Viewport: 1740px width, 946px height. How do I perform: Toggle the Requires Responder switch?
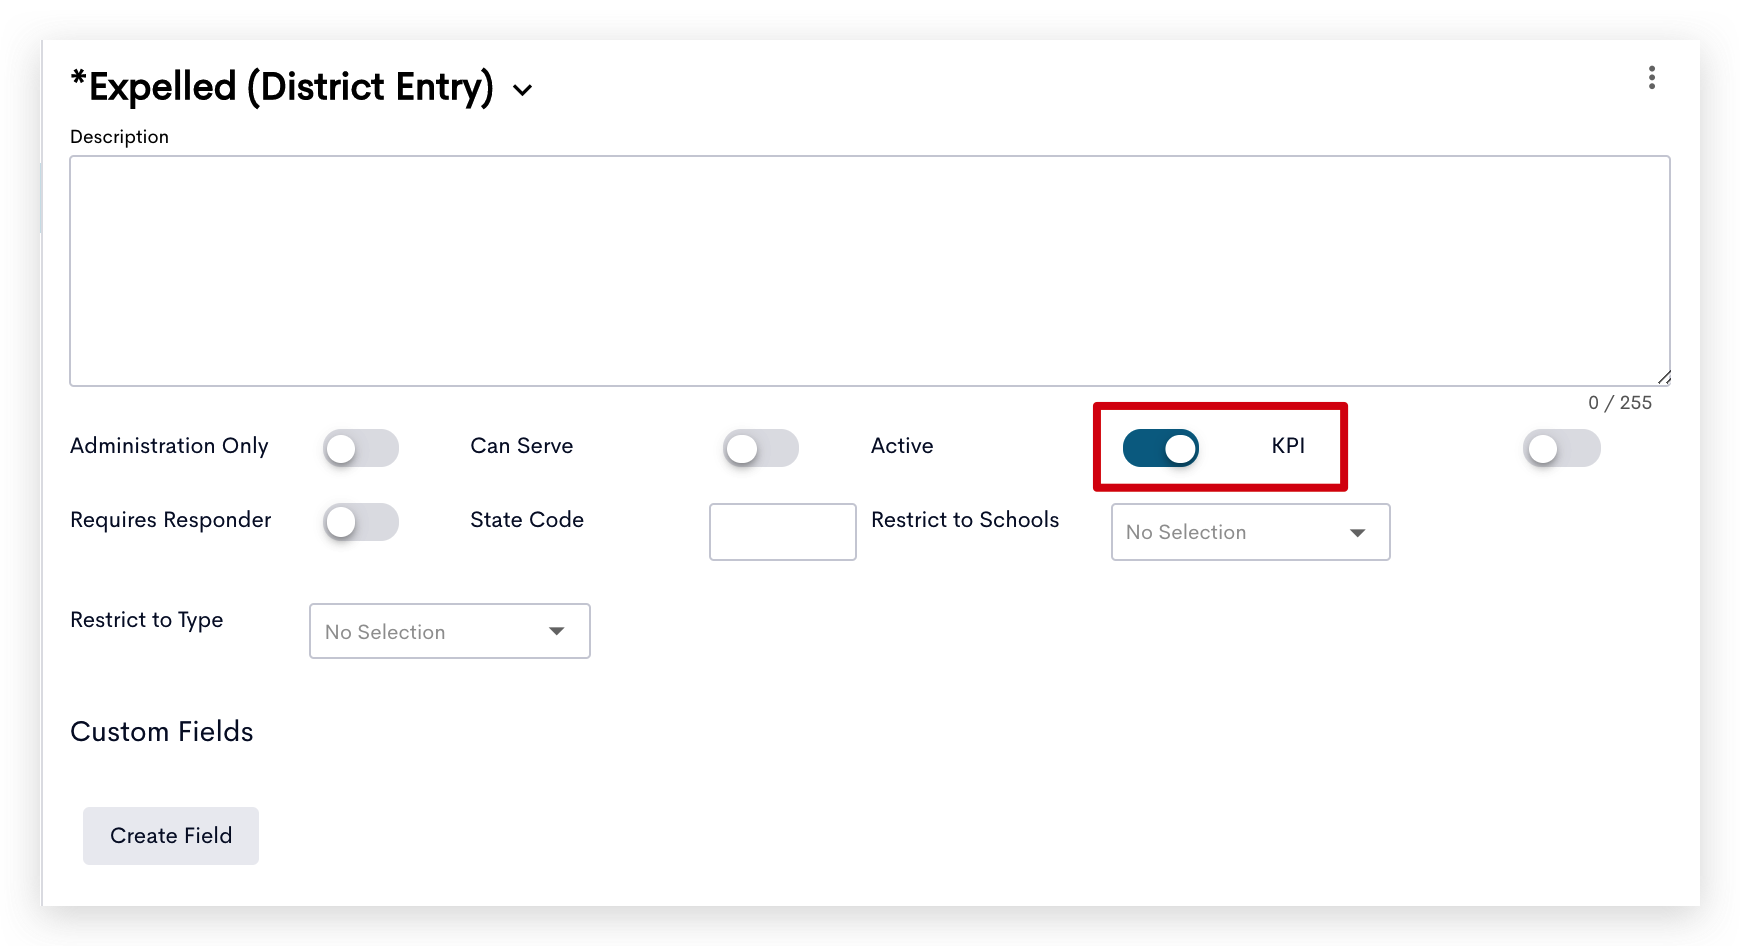click(361, 522)
